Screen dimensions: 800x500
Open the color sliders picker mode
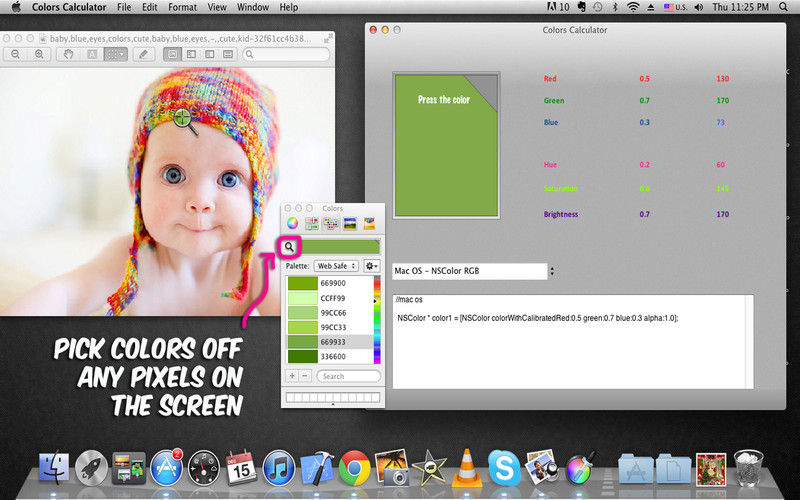tap(311, 223)
